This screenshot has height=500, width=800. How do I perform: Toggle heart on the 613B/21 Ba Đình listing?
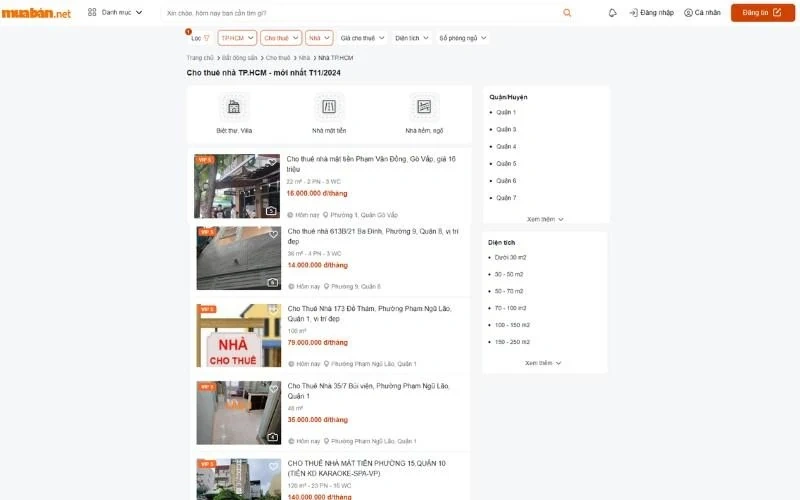273,235
